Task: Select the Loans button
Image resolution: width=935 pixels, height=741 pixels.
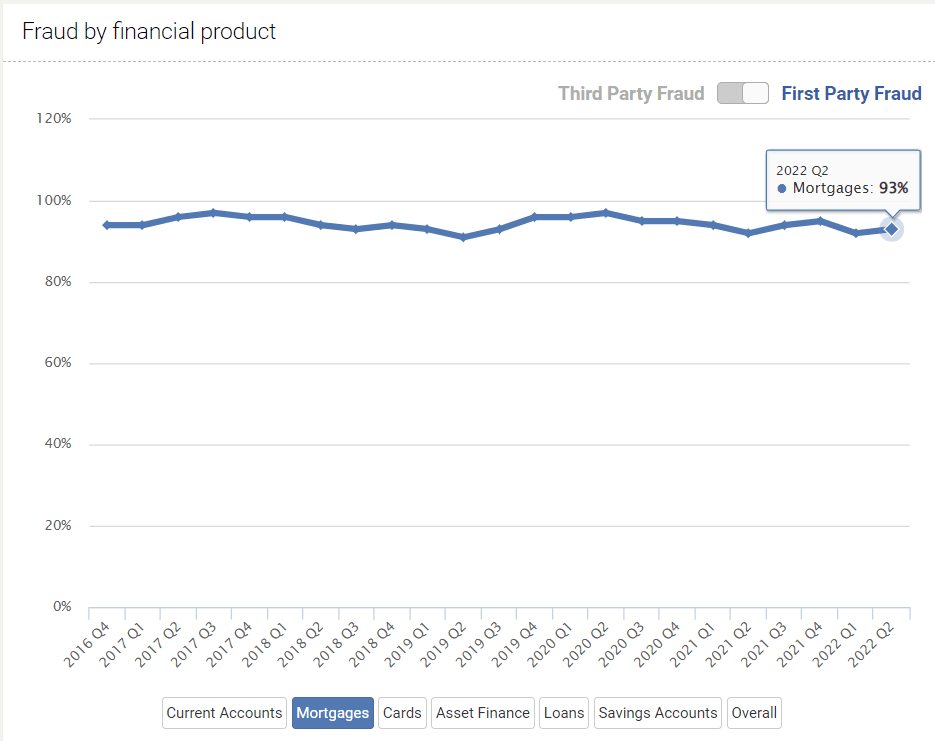Action: [x=564, y=713]
